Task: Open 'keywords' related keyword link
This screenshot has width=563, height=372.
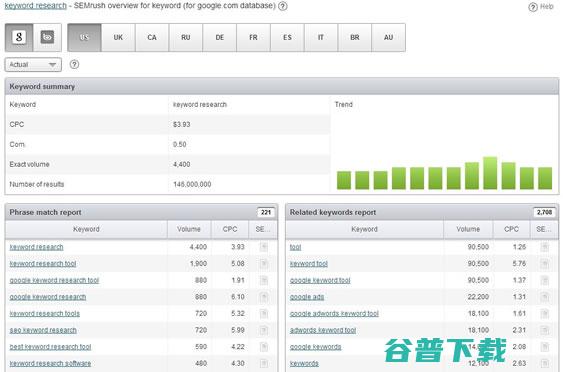Action: [304, 363]
